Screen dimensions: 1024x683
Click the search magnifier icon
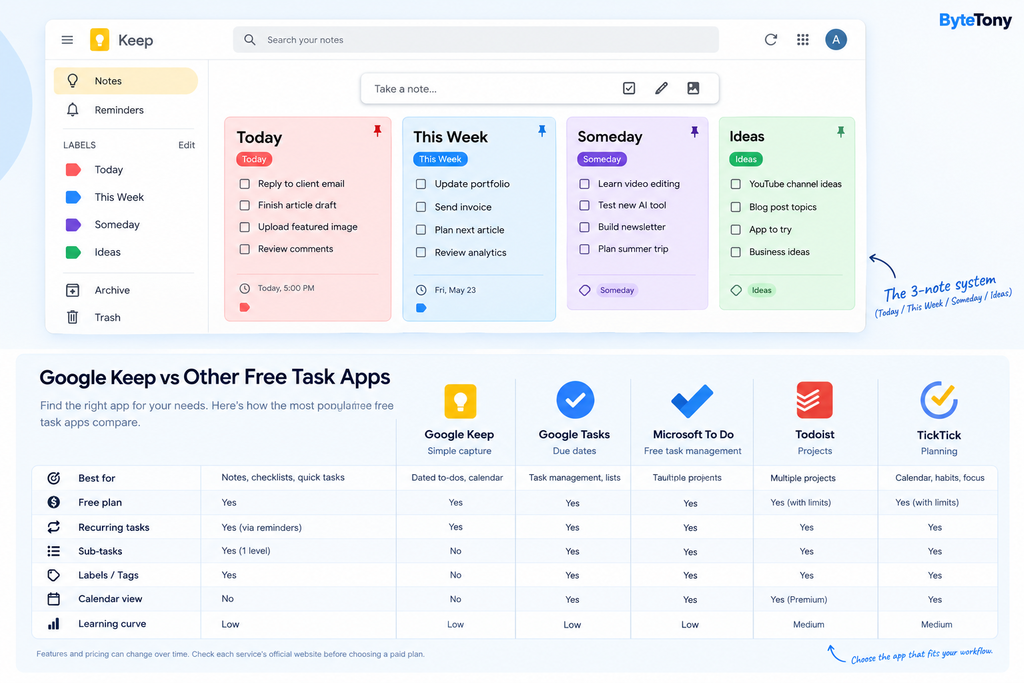[249, 40]
